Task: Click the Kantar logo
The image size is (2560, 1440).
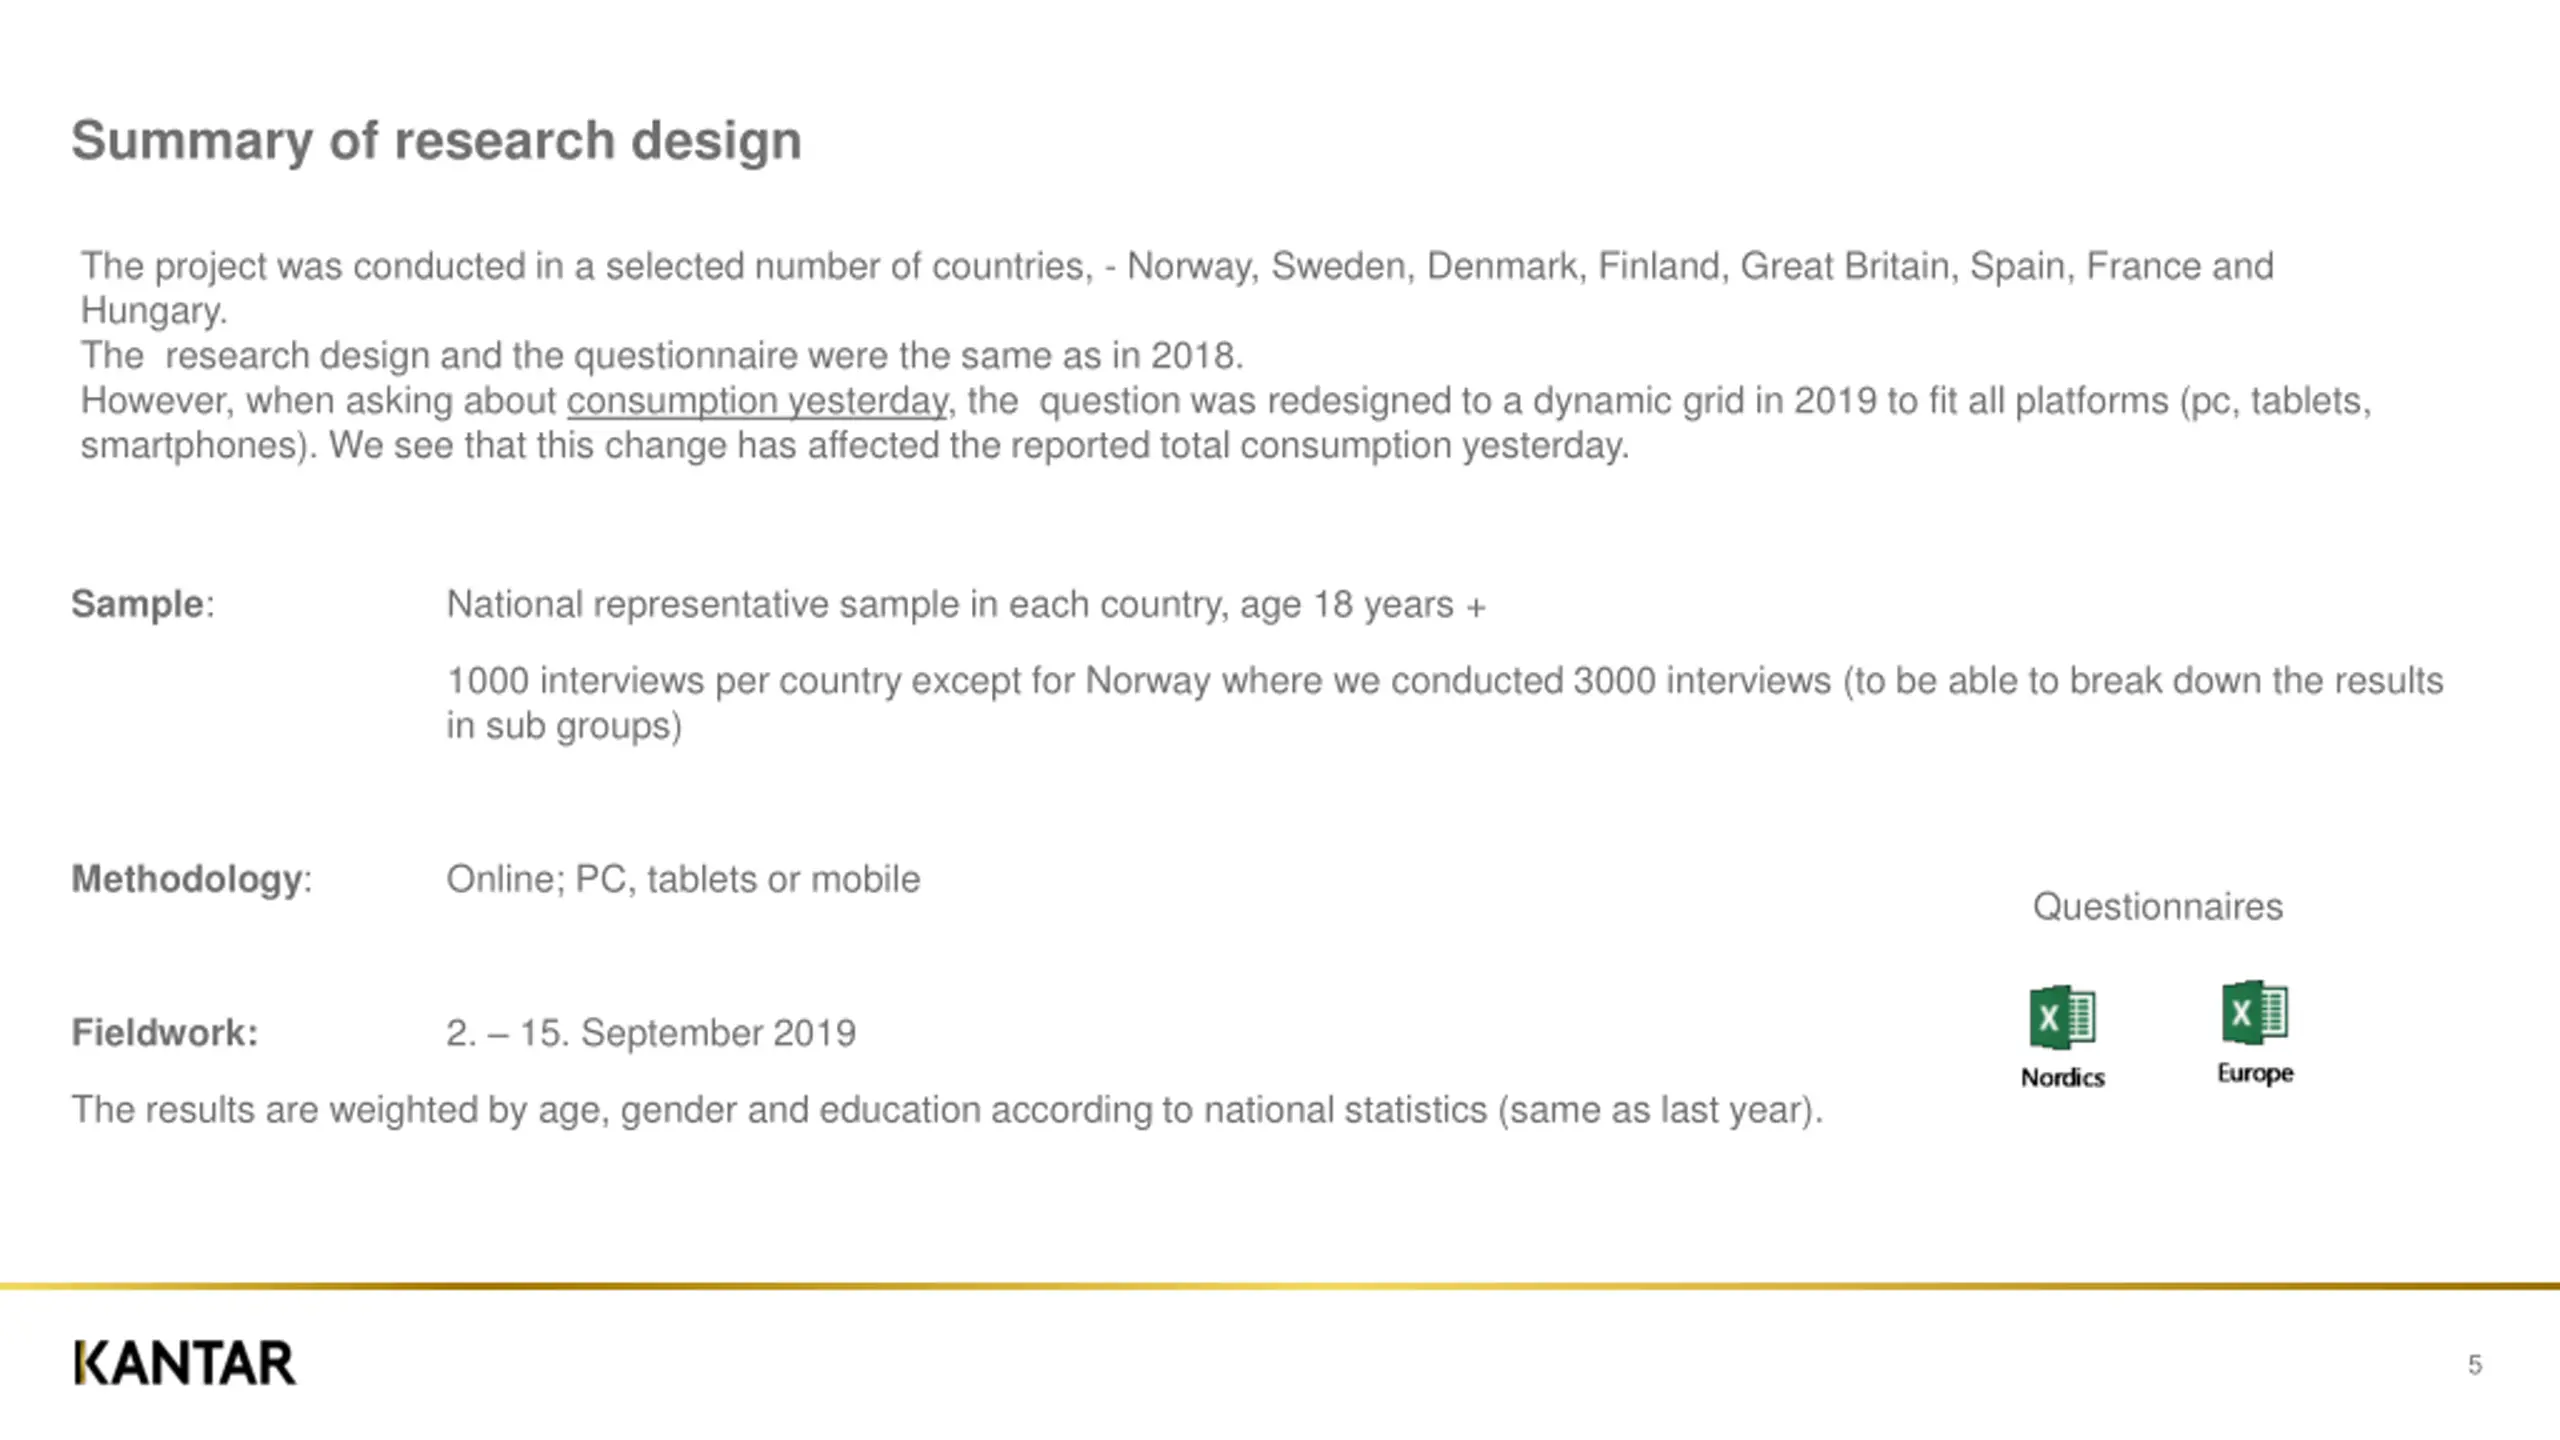Action: pos(185,1364)
